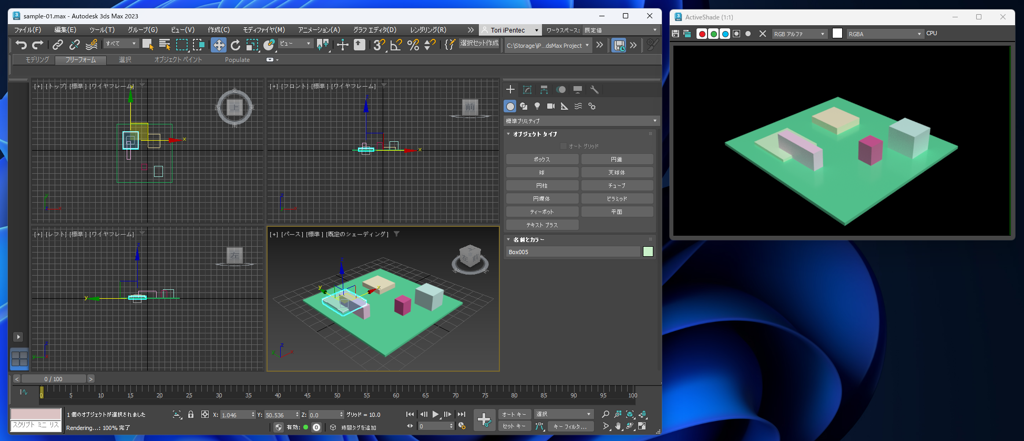Image resolution: width=1024 pixels, height=441 pixels.
Task: Click white color swatch in ActiveShade window
Action: [837, 33]
